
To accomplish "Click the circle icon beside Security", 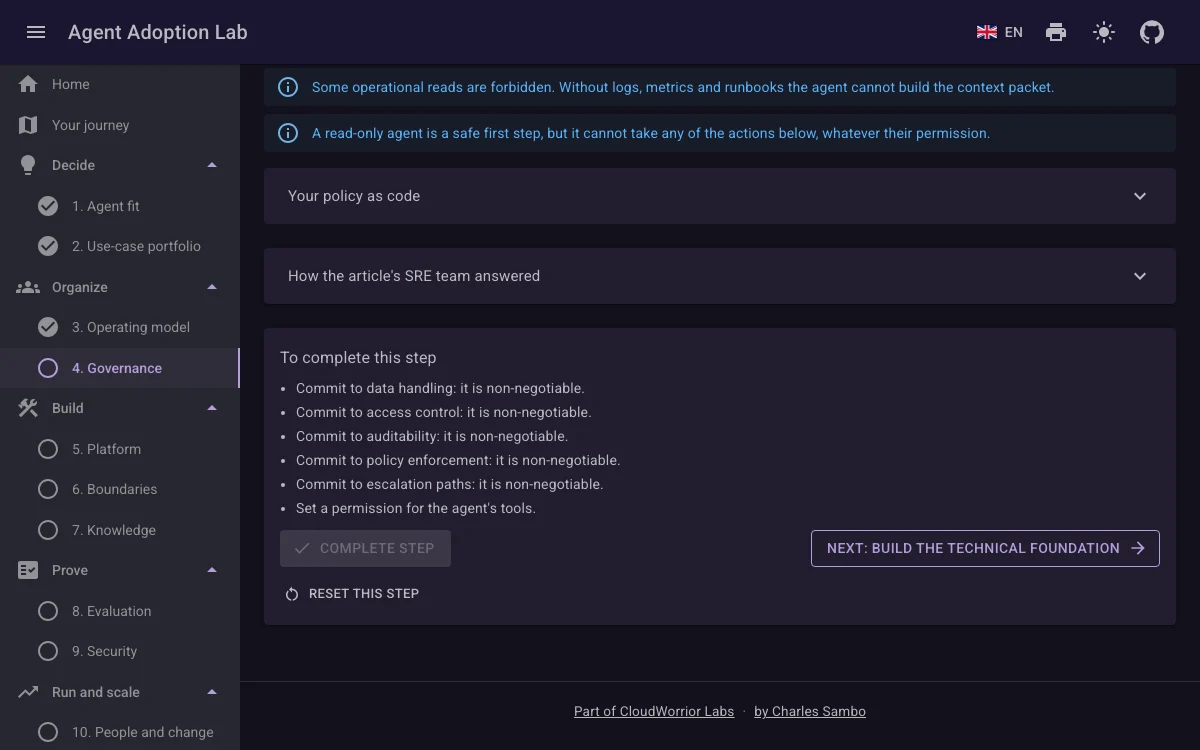I will coord(48,651).
